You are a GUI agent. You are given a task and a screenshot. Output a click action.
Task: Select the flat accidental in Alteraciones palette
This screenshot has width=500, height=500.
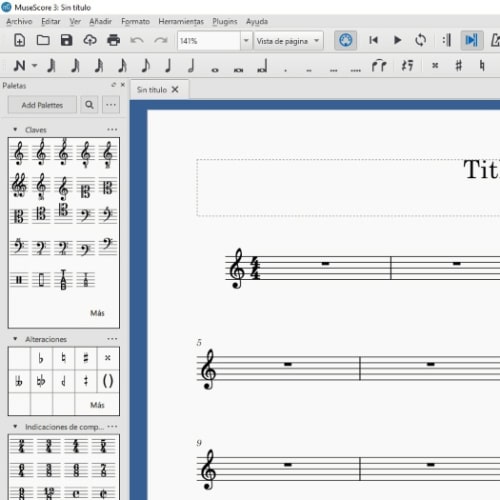tap(41, 358)
